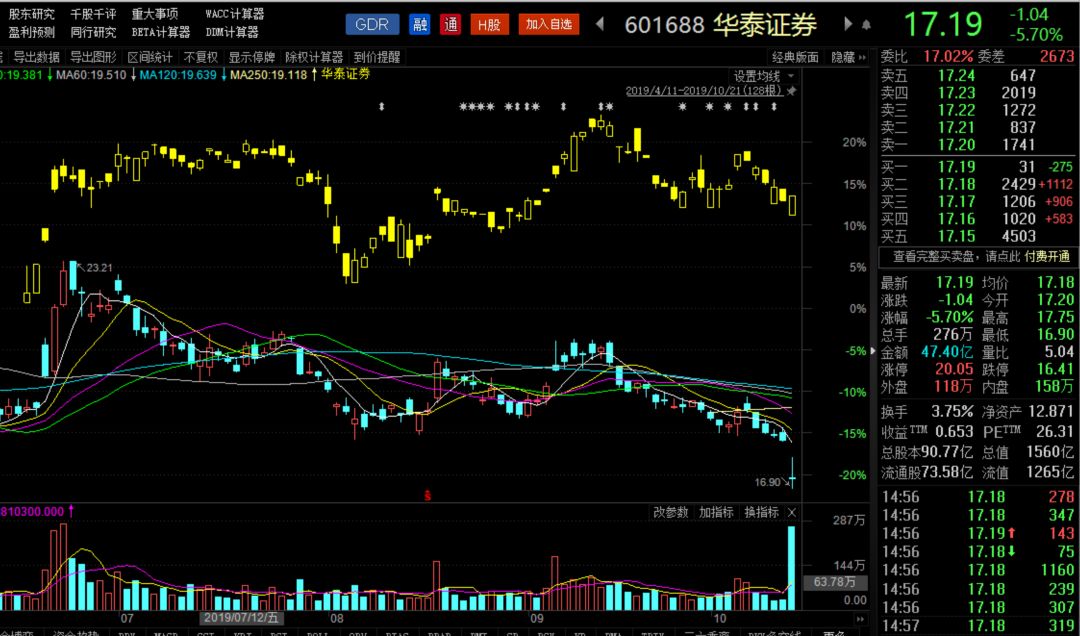Image resolution: width=1080 pixels, height=636 pixels.
Task: Click the blue 融 margin badge
Action: coord(419,25)
